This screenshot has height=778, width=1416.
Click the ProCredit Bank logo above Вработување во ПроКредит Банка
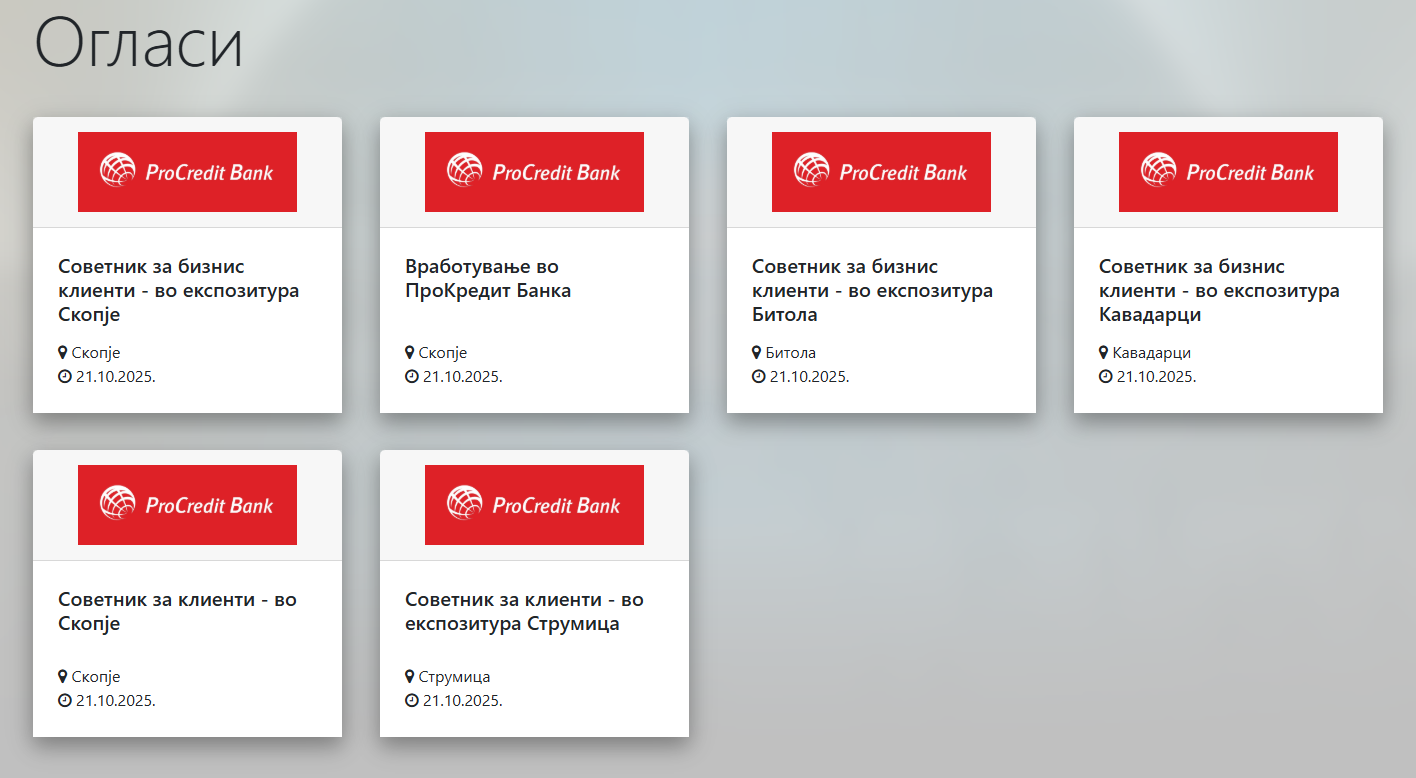[x=534, y=172]
